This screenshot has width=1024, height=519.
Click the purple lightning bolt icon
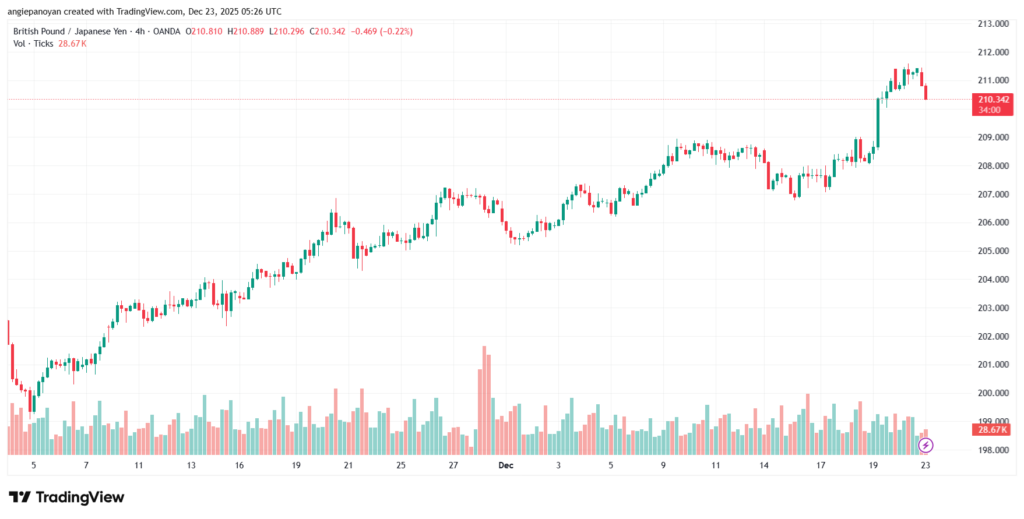pyautogui.click(x=925, y=444)
